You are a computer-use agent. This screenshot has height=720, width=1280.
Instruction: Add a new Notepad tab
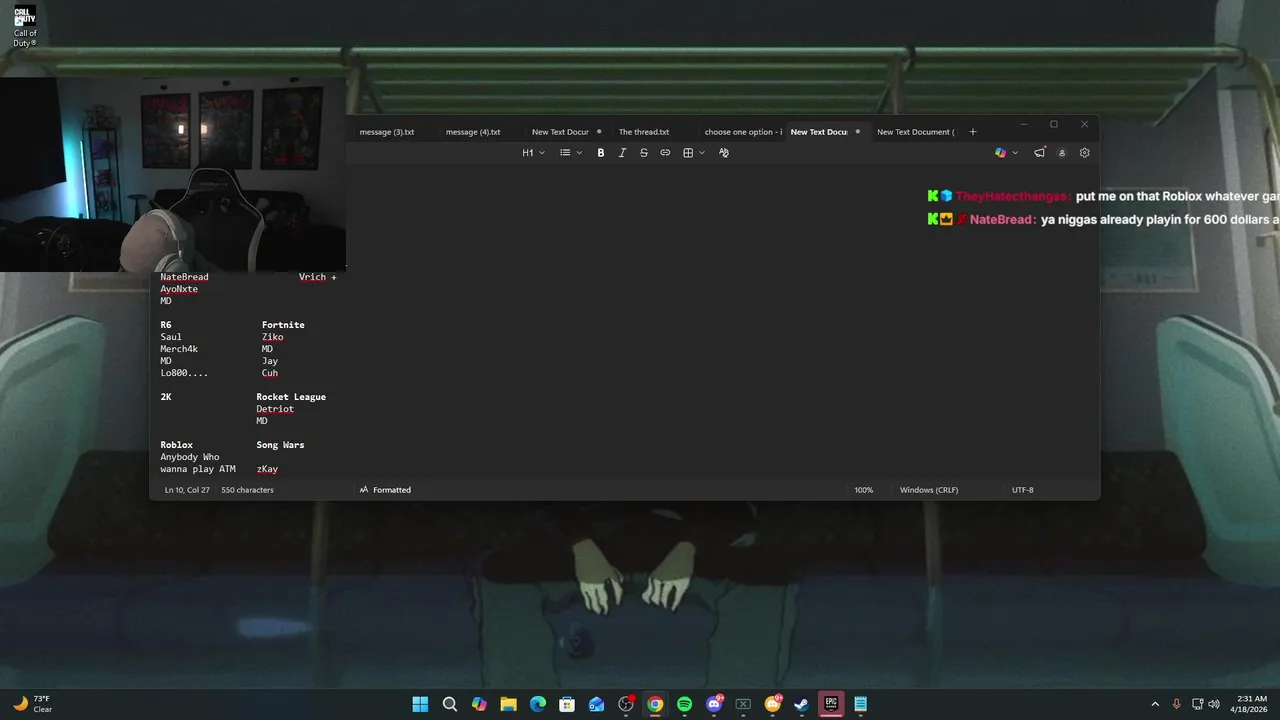[972, 132]
